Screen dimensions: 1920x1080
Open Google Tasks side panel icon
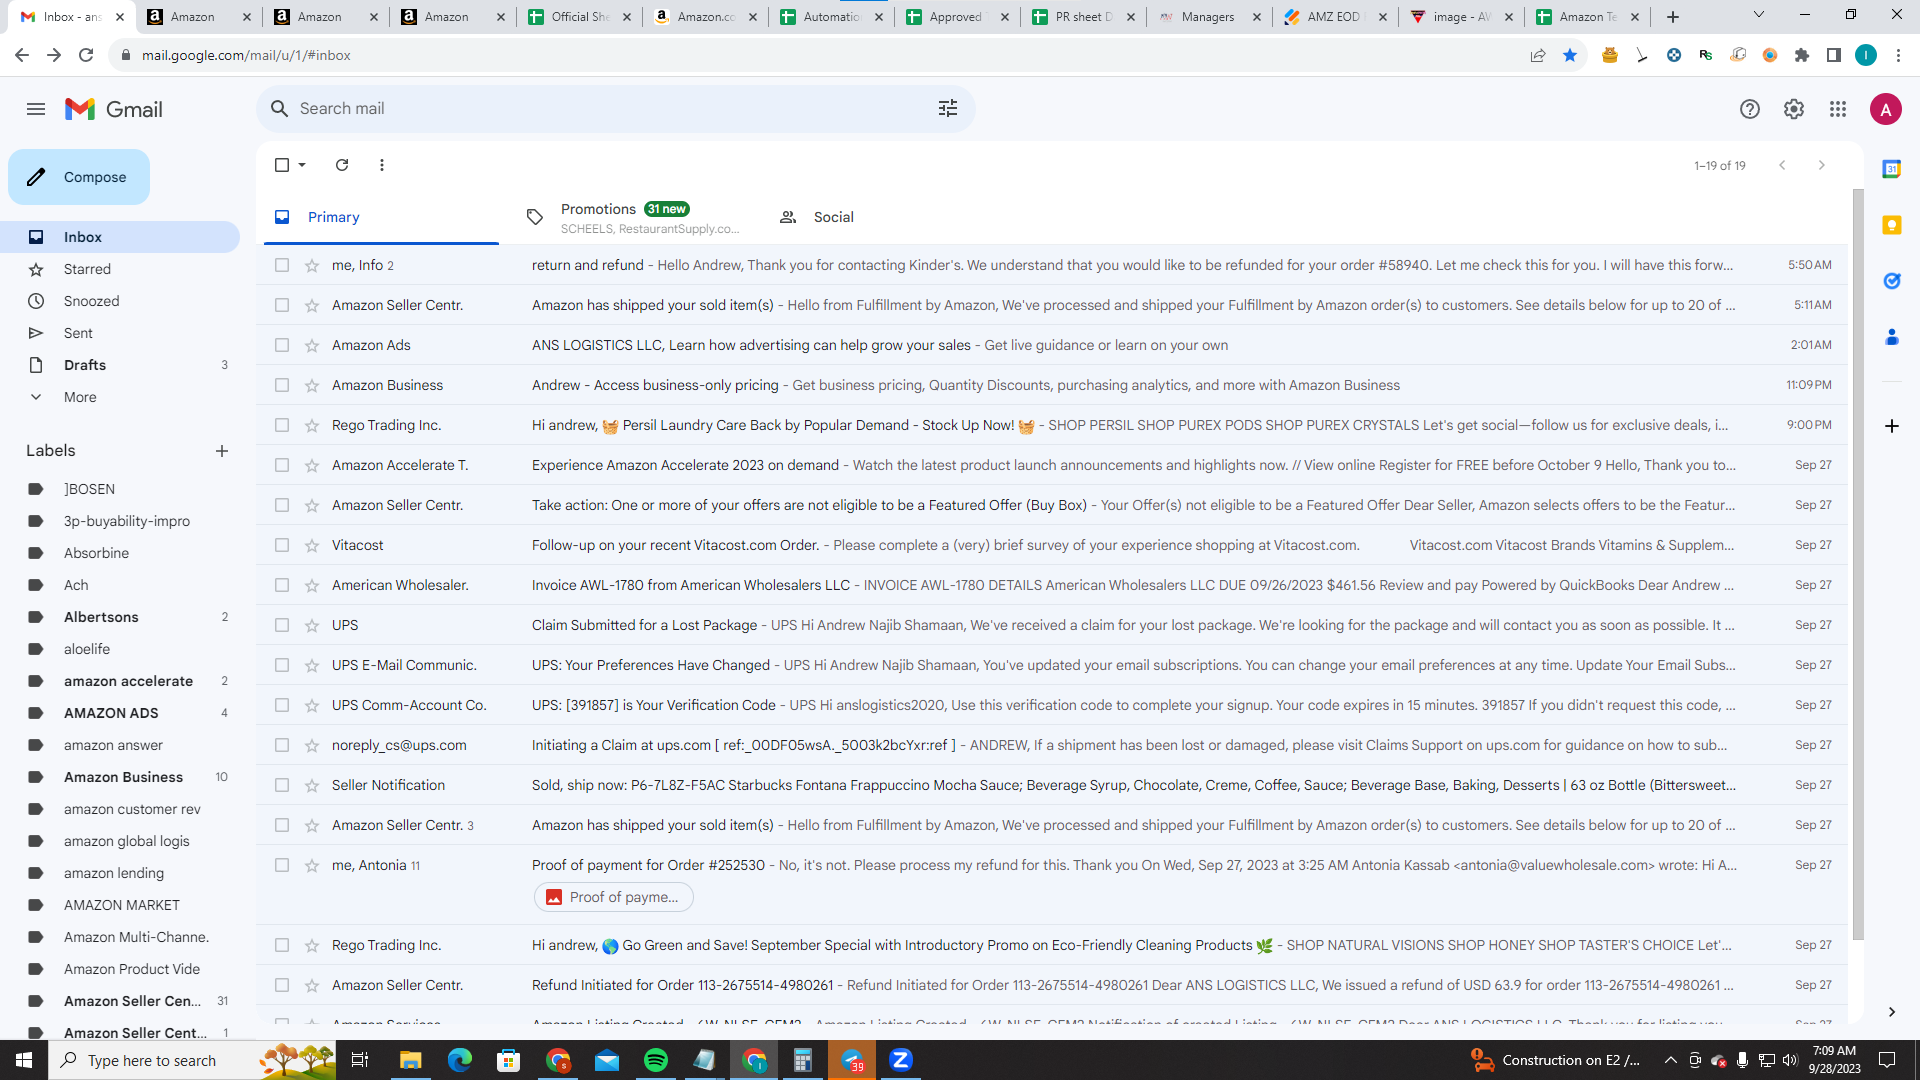coord(1892,281)
